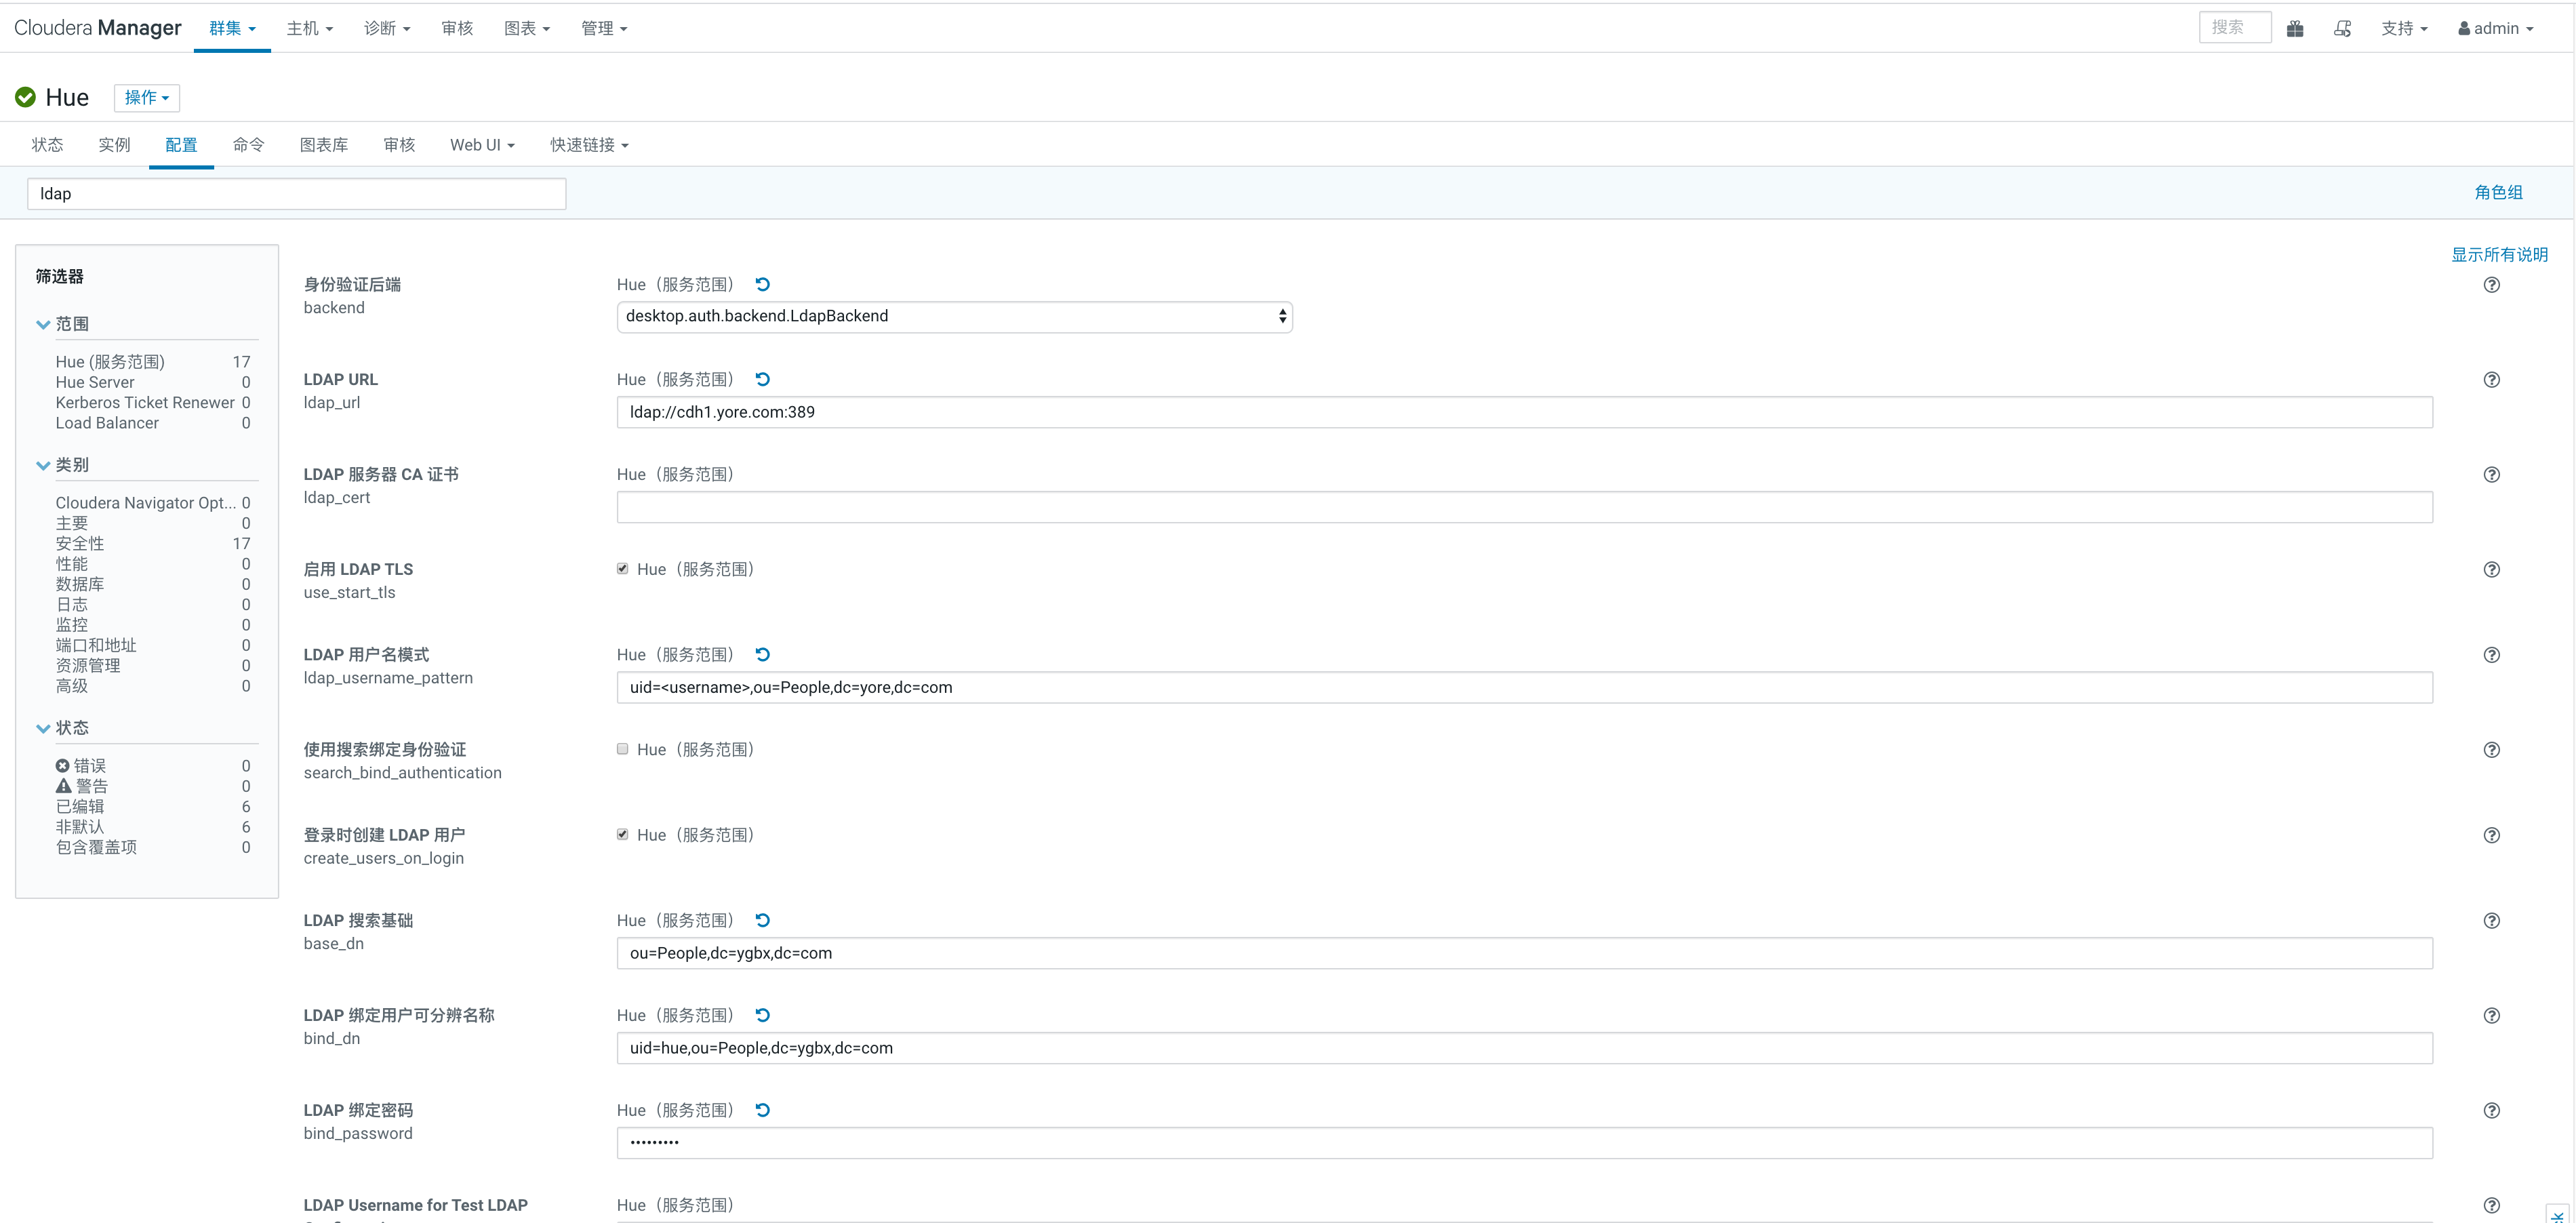Uncheck create_users_on_login option
The image size is (2576, 1223).
[623, 834]
